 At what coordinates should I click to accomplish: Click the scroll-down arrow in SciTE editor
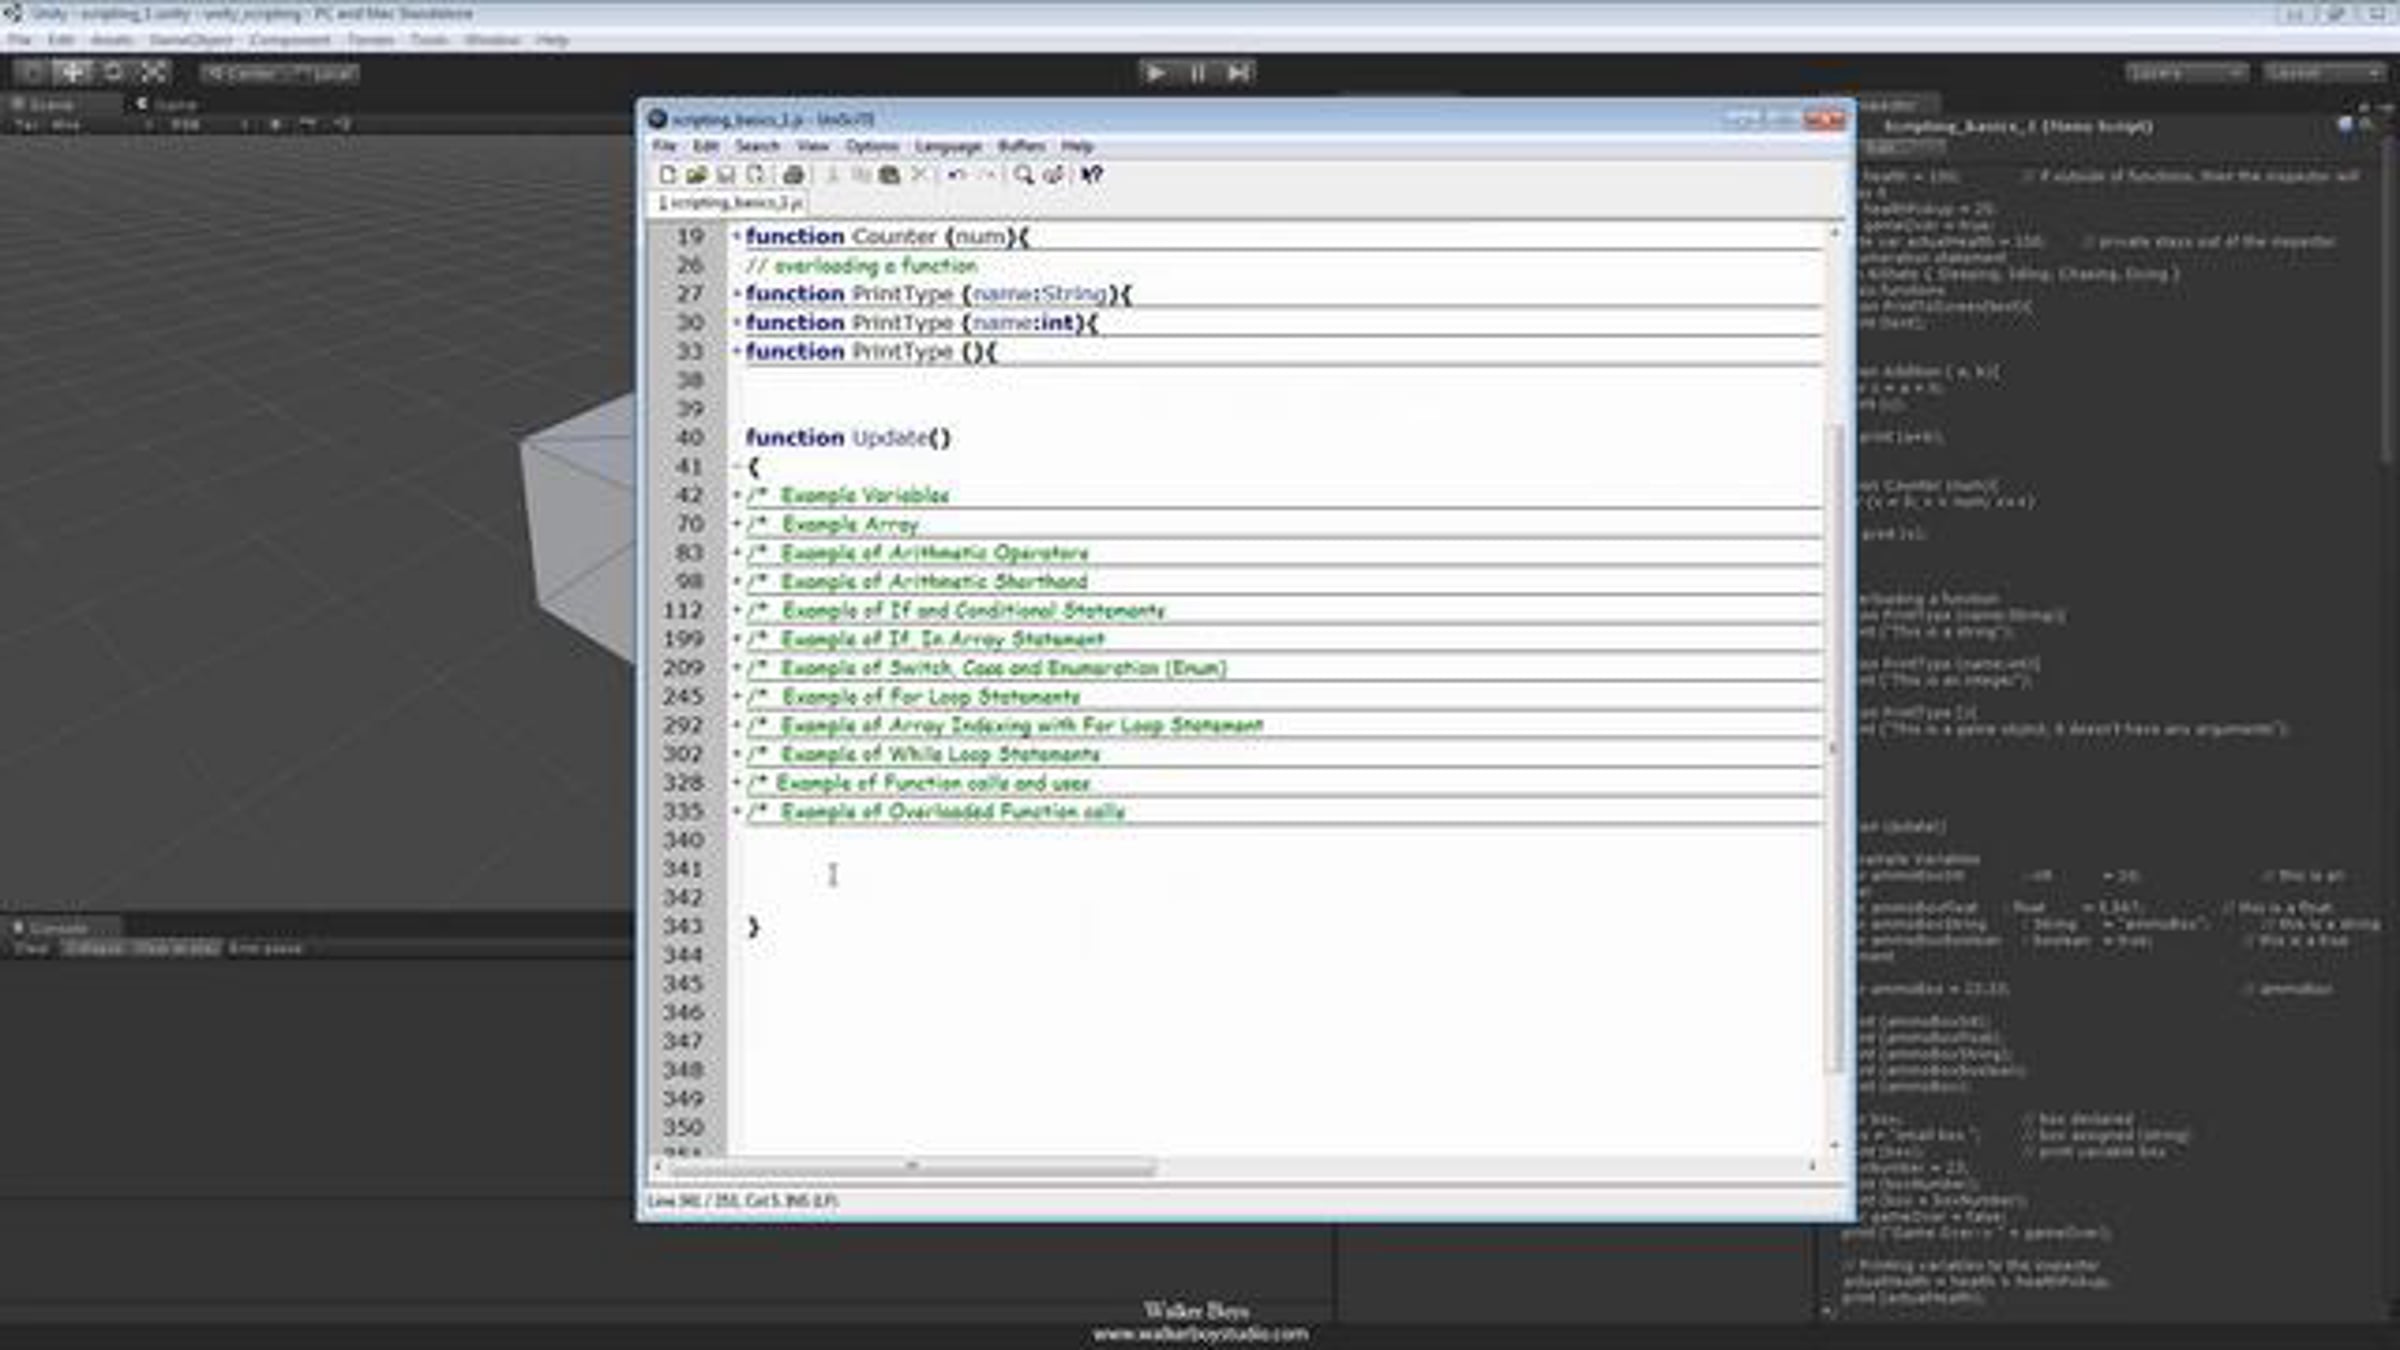pos(1834,1145)
